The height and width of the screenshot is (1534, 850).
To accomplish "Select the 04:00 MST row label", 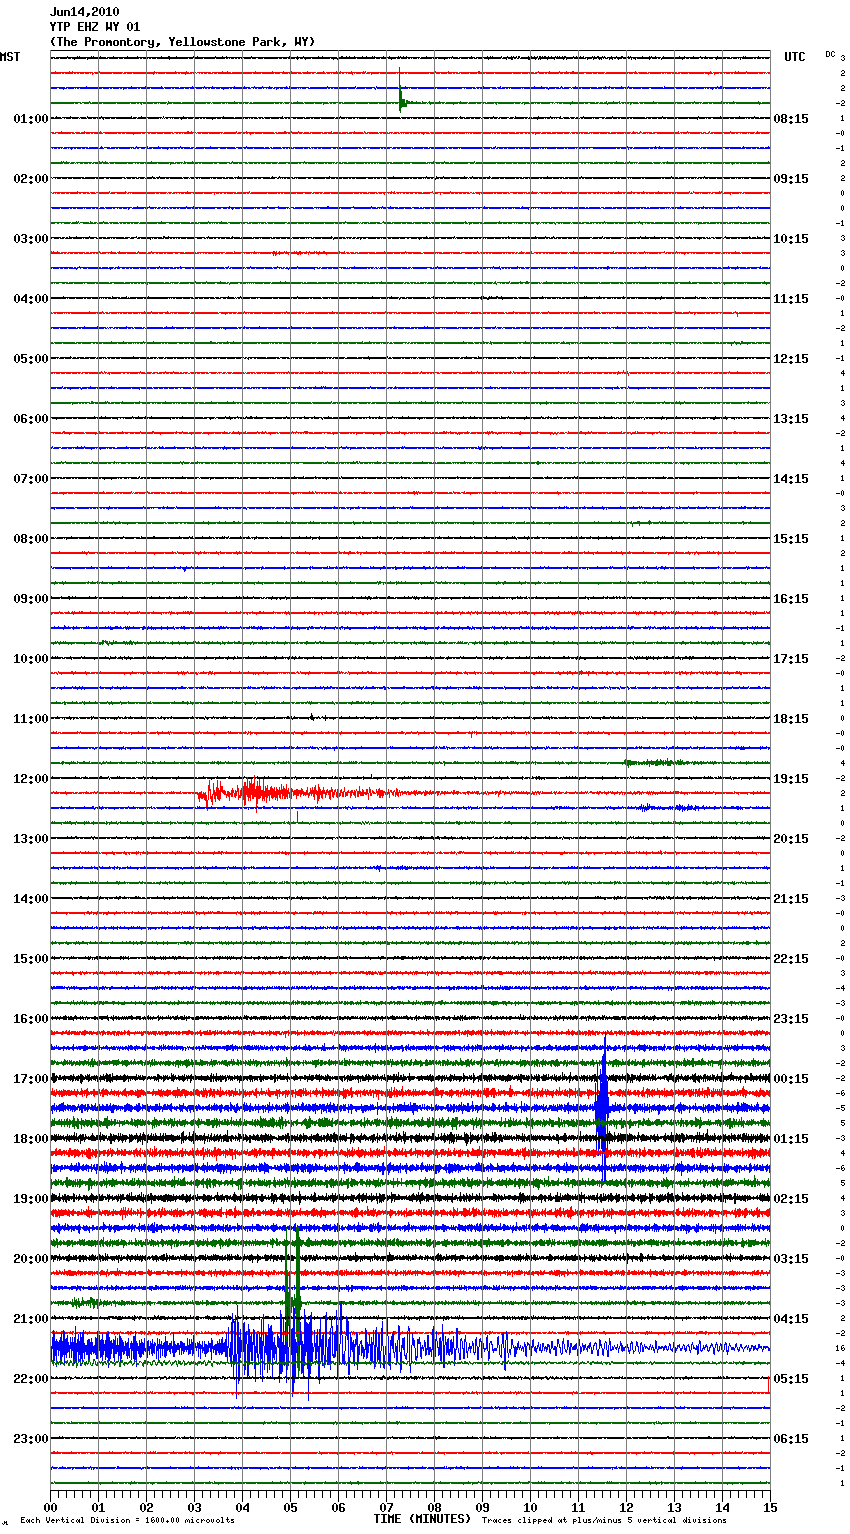I will [x=30, y=299].
